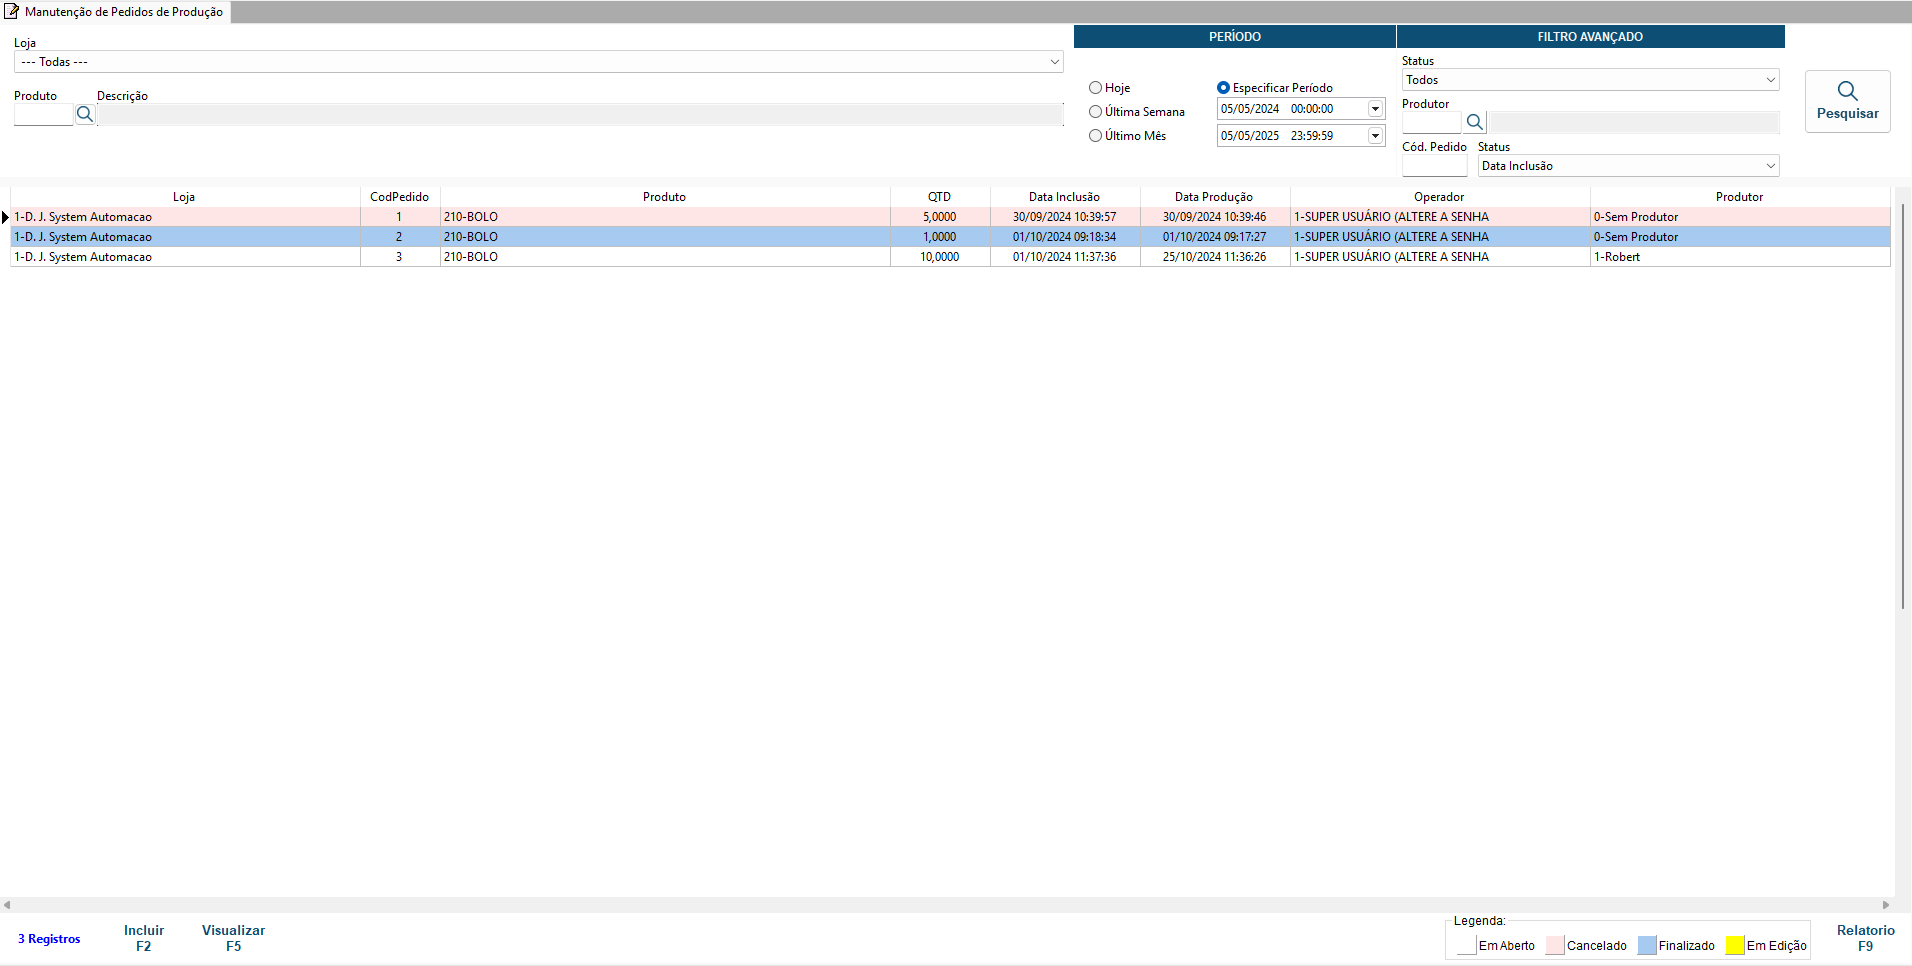This screenshot has width=1912, height=966.
Task: Click the Incluir F2 button
Action: click(144, 938)
